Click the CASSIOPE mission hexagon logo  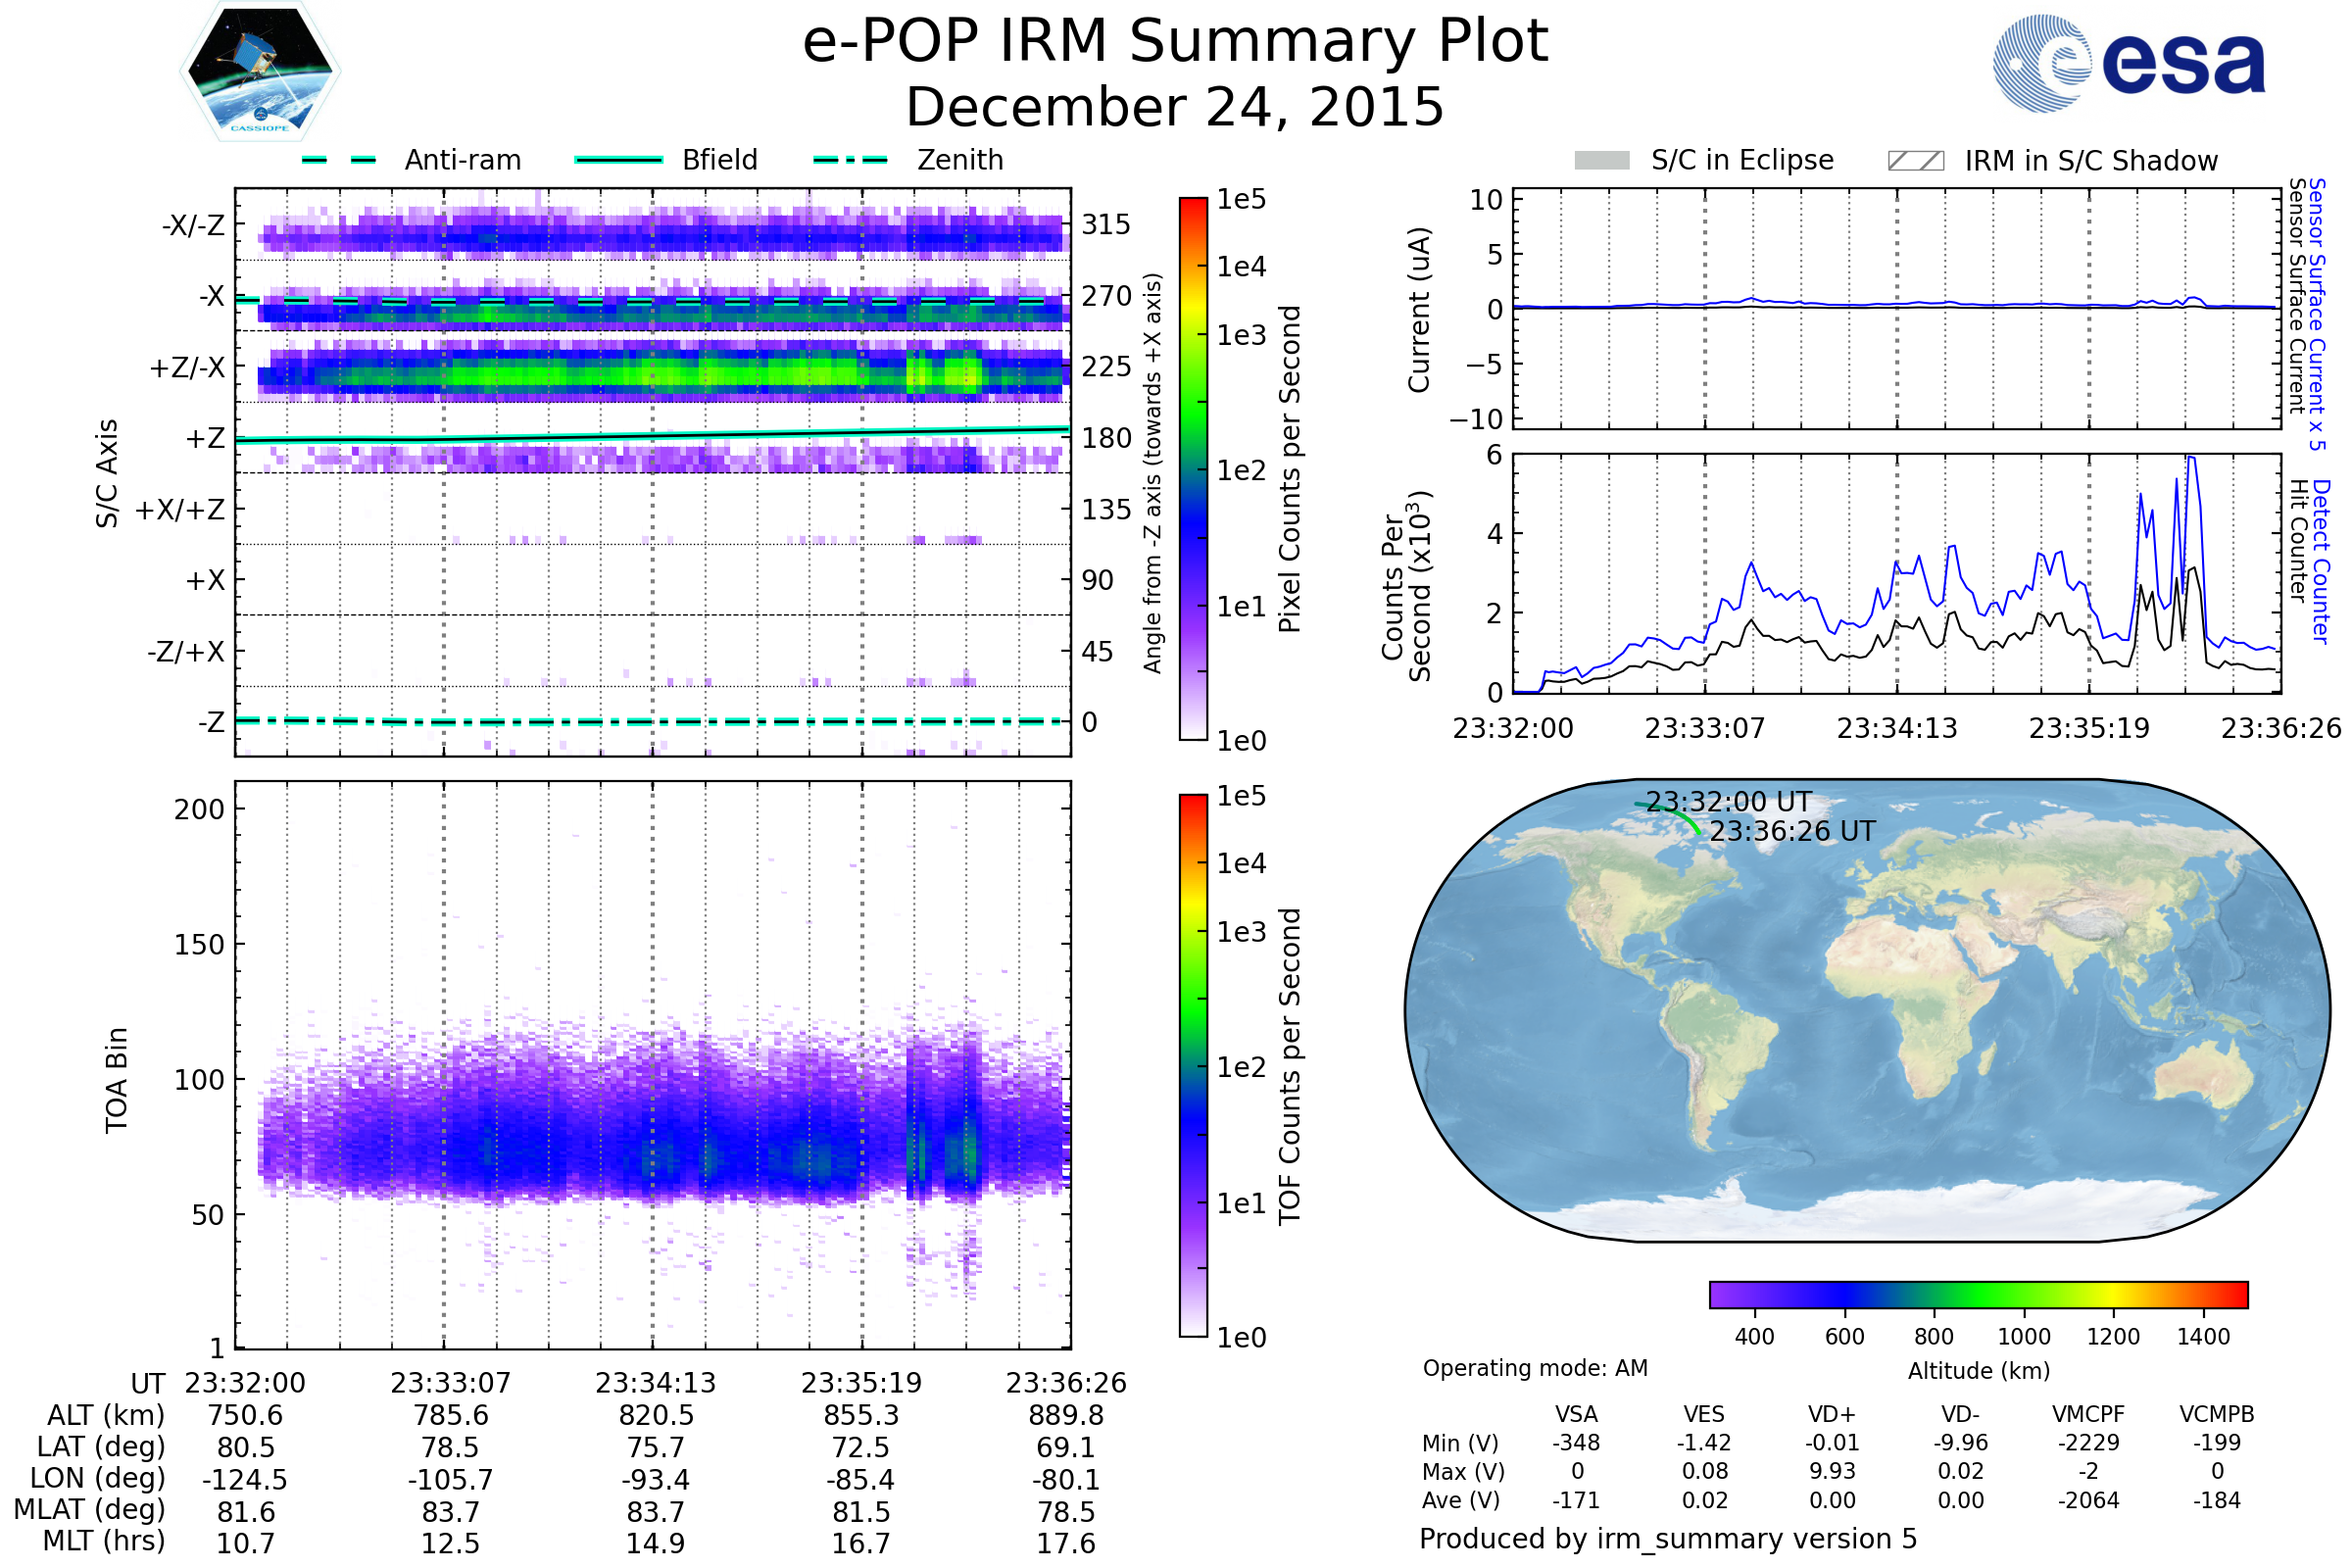[x=260, y=72]
